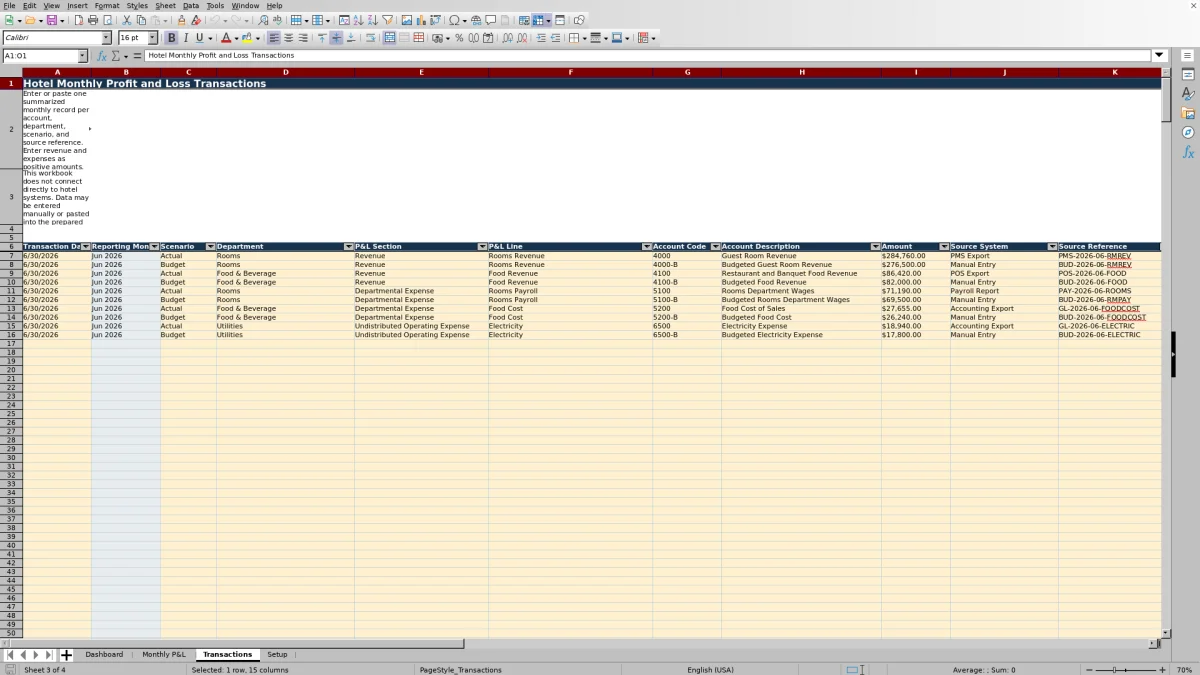The width and height of the screenshot is (1200, 675).
Task: Open the sidebar Properties panel icon
Action: 1188,75
